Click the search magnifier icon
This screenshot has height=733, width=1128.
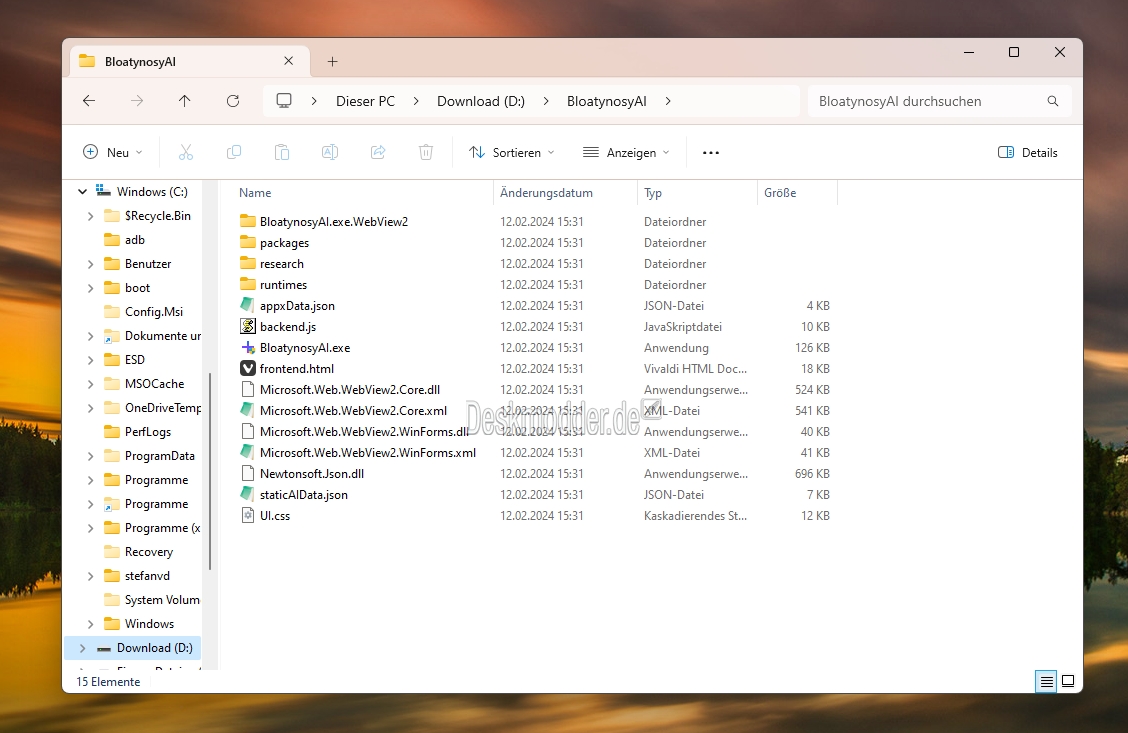[x=1052, y=101]
